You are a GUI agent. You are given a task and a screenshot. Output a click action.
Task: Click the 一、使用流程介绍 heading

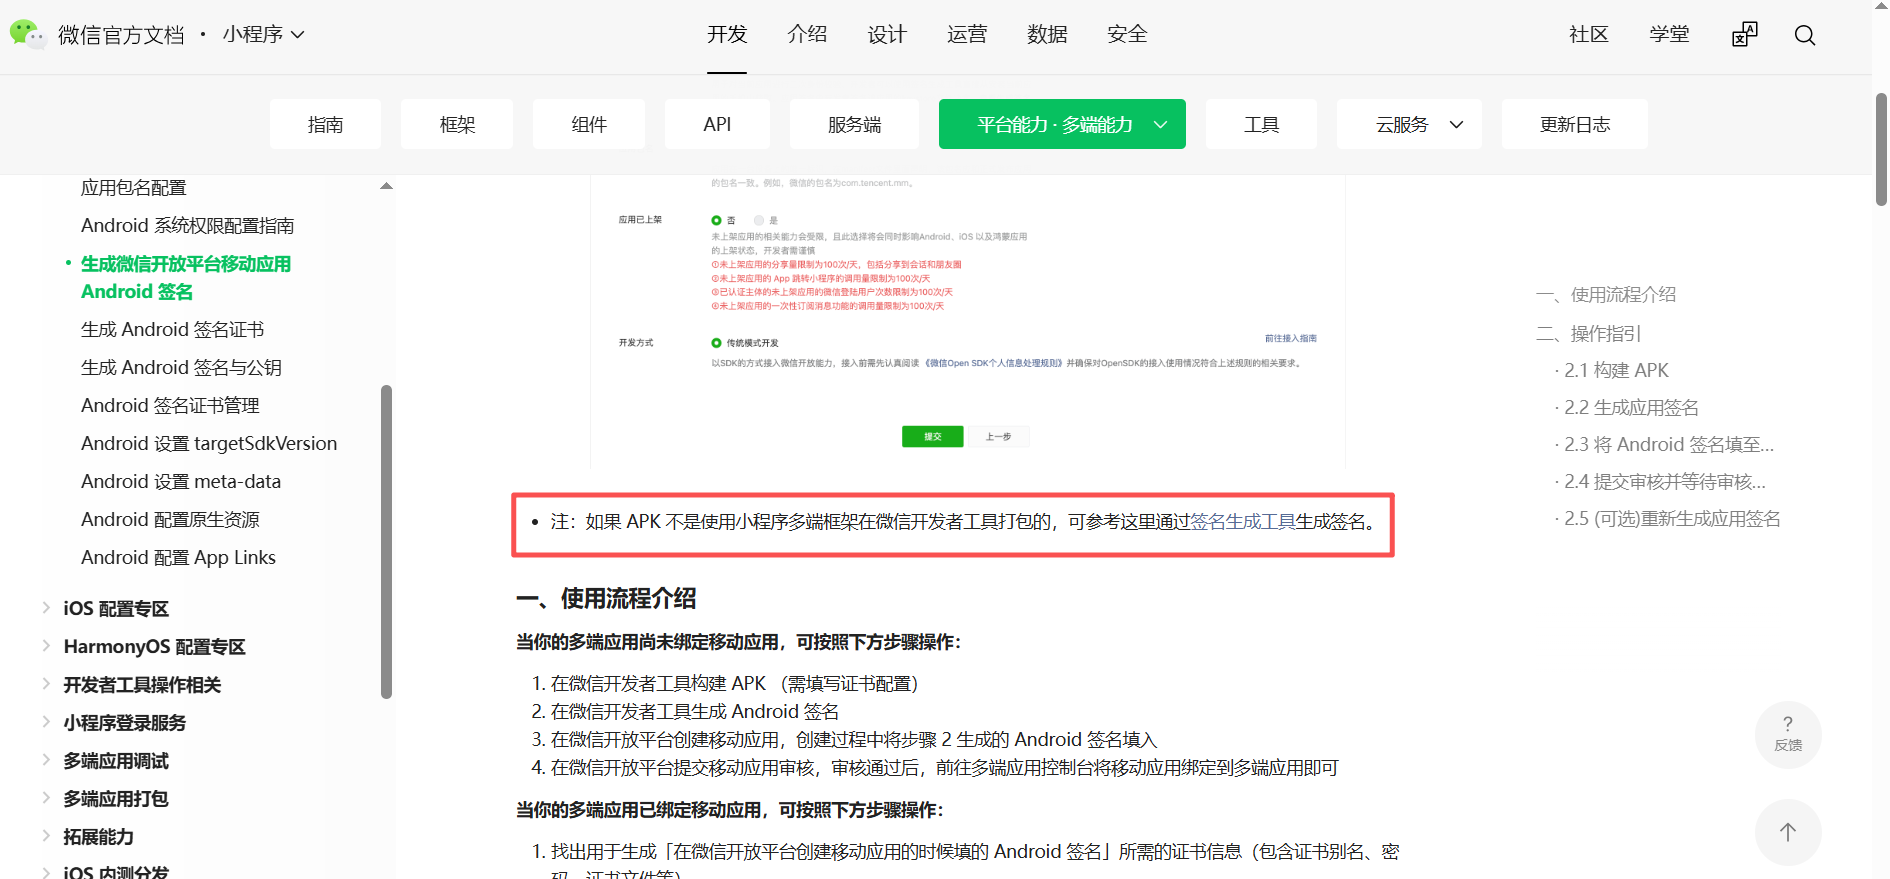(x=606, y=599)
